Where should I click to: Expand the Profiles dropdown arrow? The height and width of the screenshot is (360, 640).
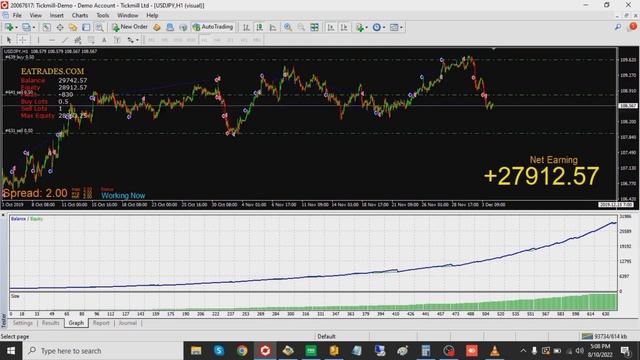pos(33,27)
